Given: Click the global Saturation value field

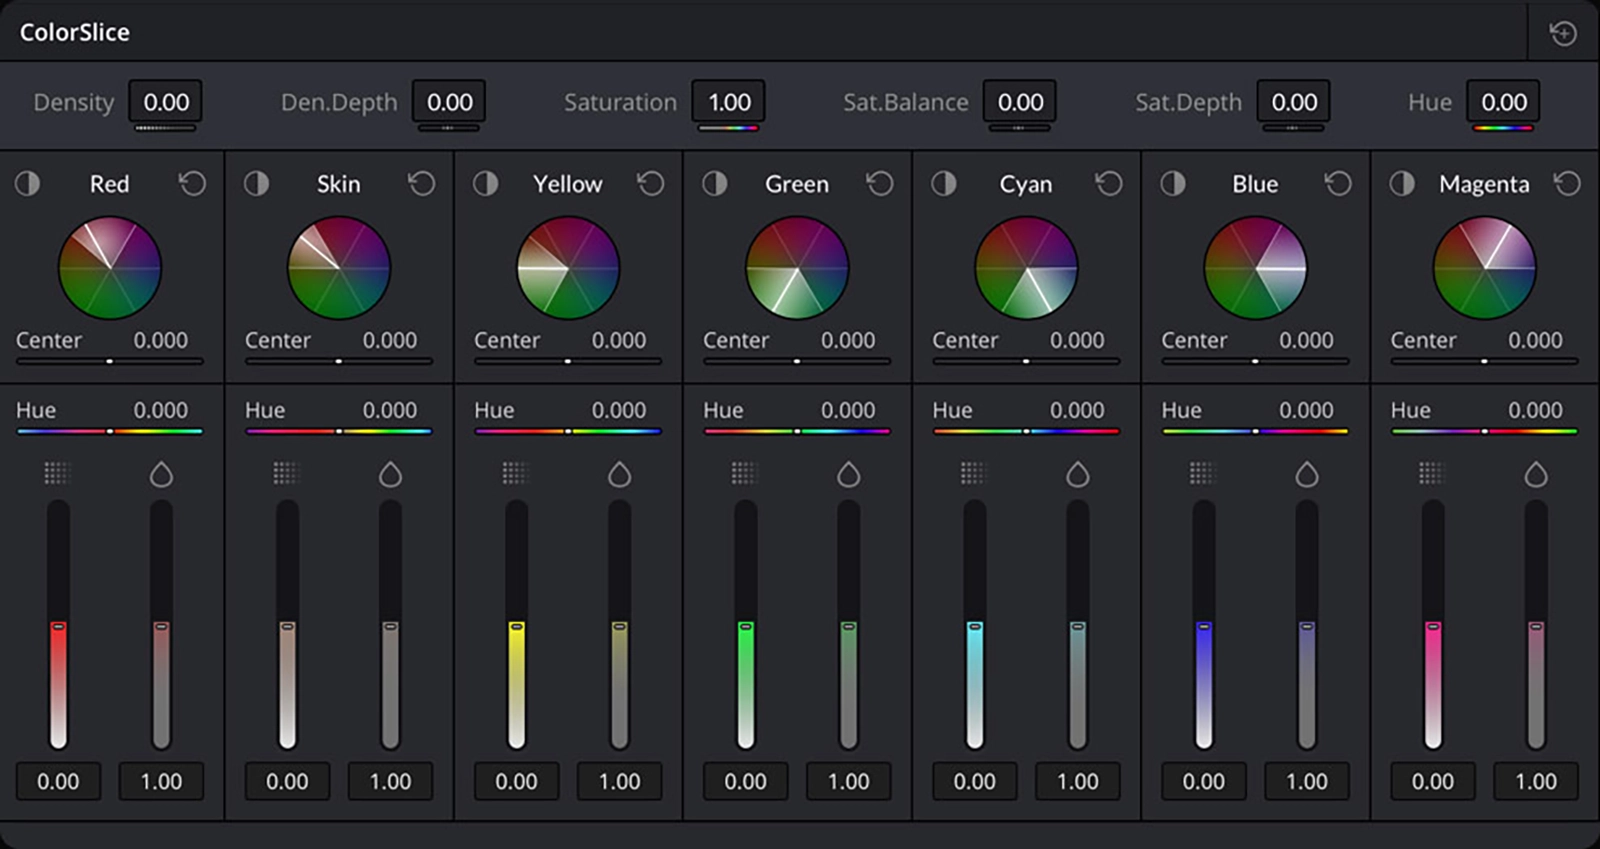Looking at the screenshot, I should click(x=729, y=102).
